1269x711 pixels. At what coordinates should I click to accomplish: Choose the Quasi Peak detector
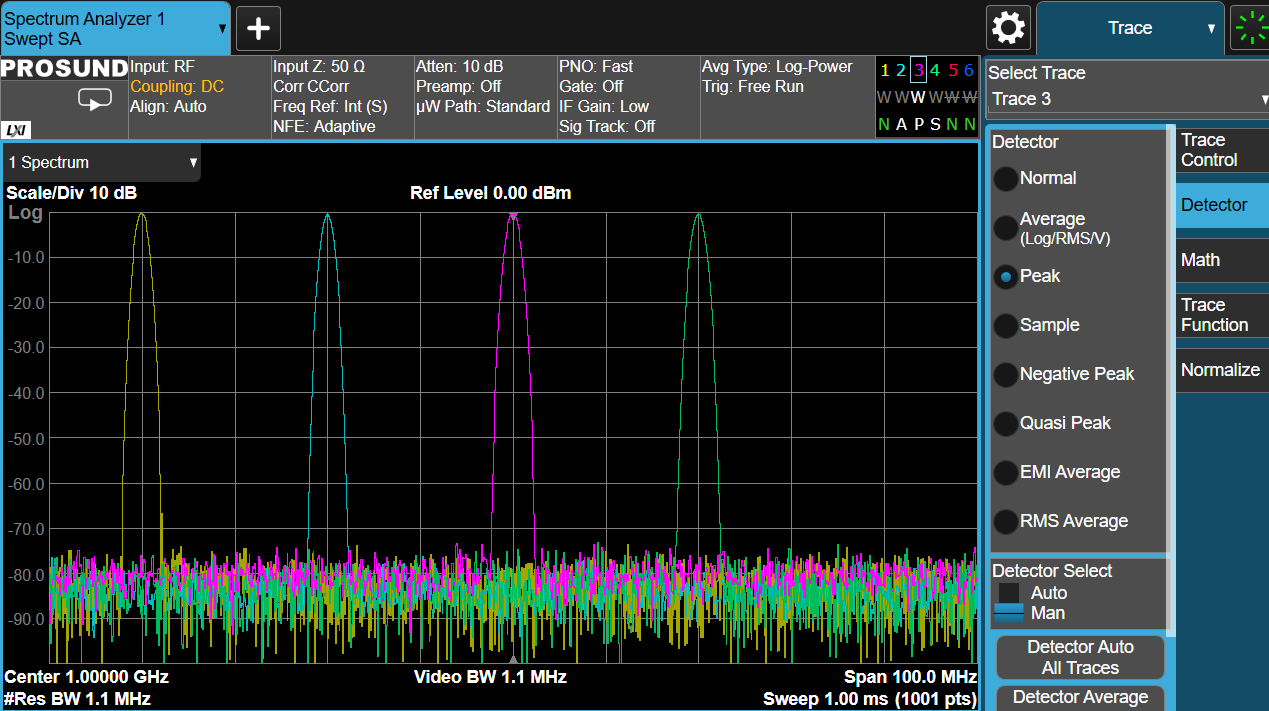(1006, 424)
